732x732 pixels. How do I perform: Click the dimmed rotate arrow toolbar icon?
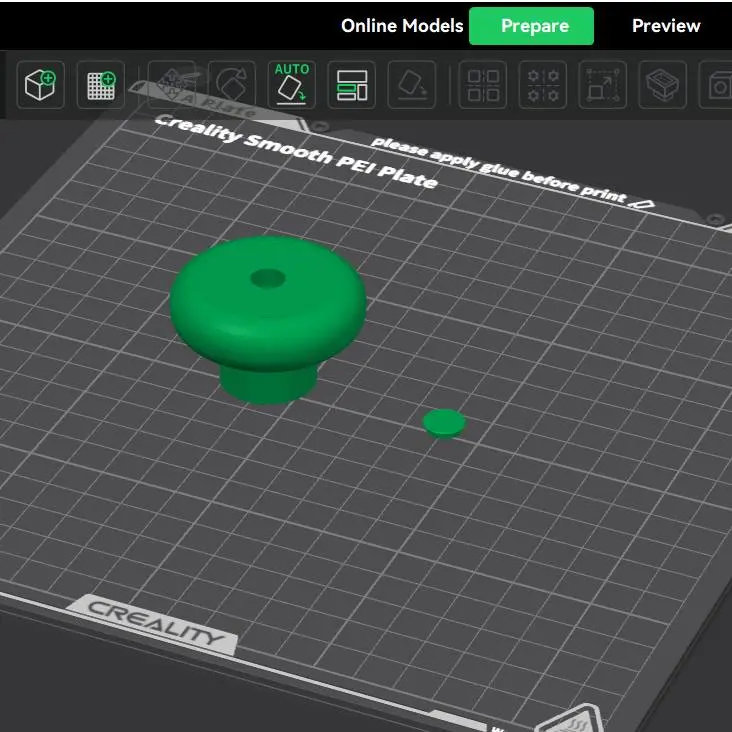coord(232,85)
